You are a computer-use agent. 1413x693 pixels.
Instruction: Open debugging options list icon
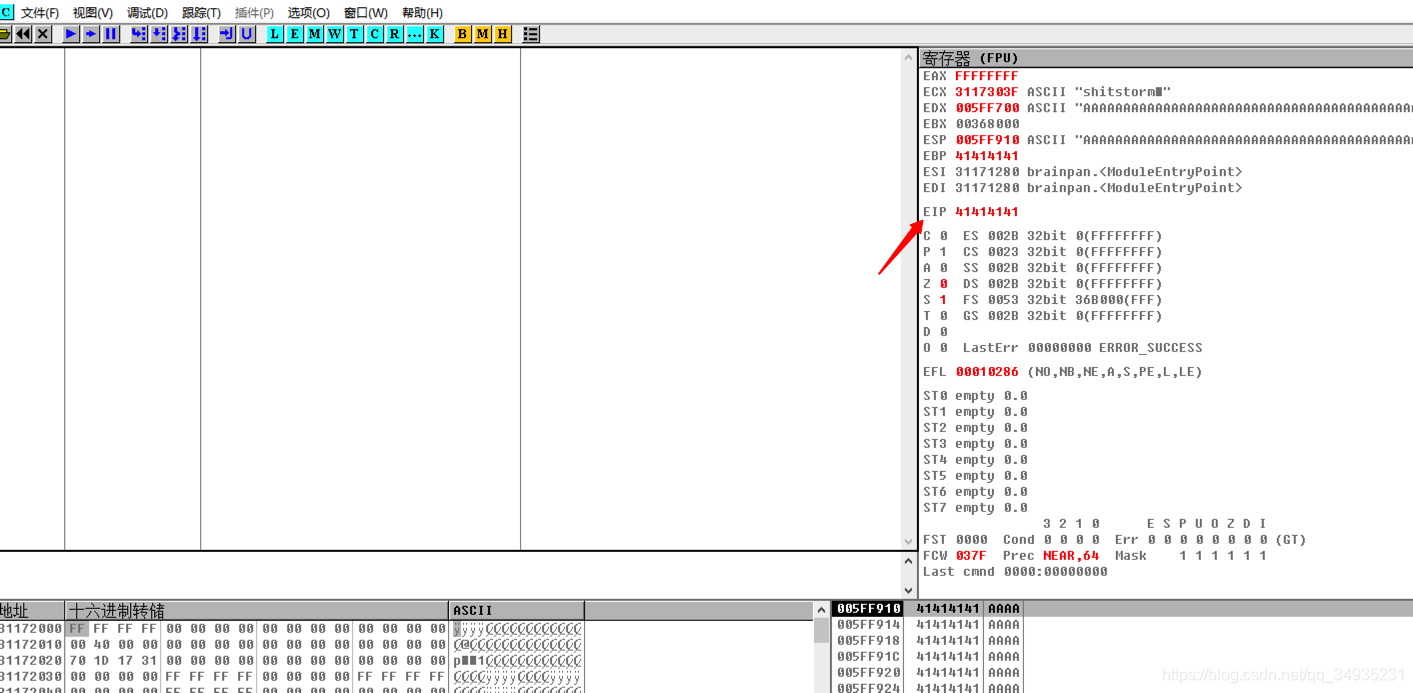click(531, 34)
